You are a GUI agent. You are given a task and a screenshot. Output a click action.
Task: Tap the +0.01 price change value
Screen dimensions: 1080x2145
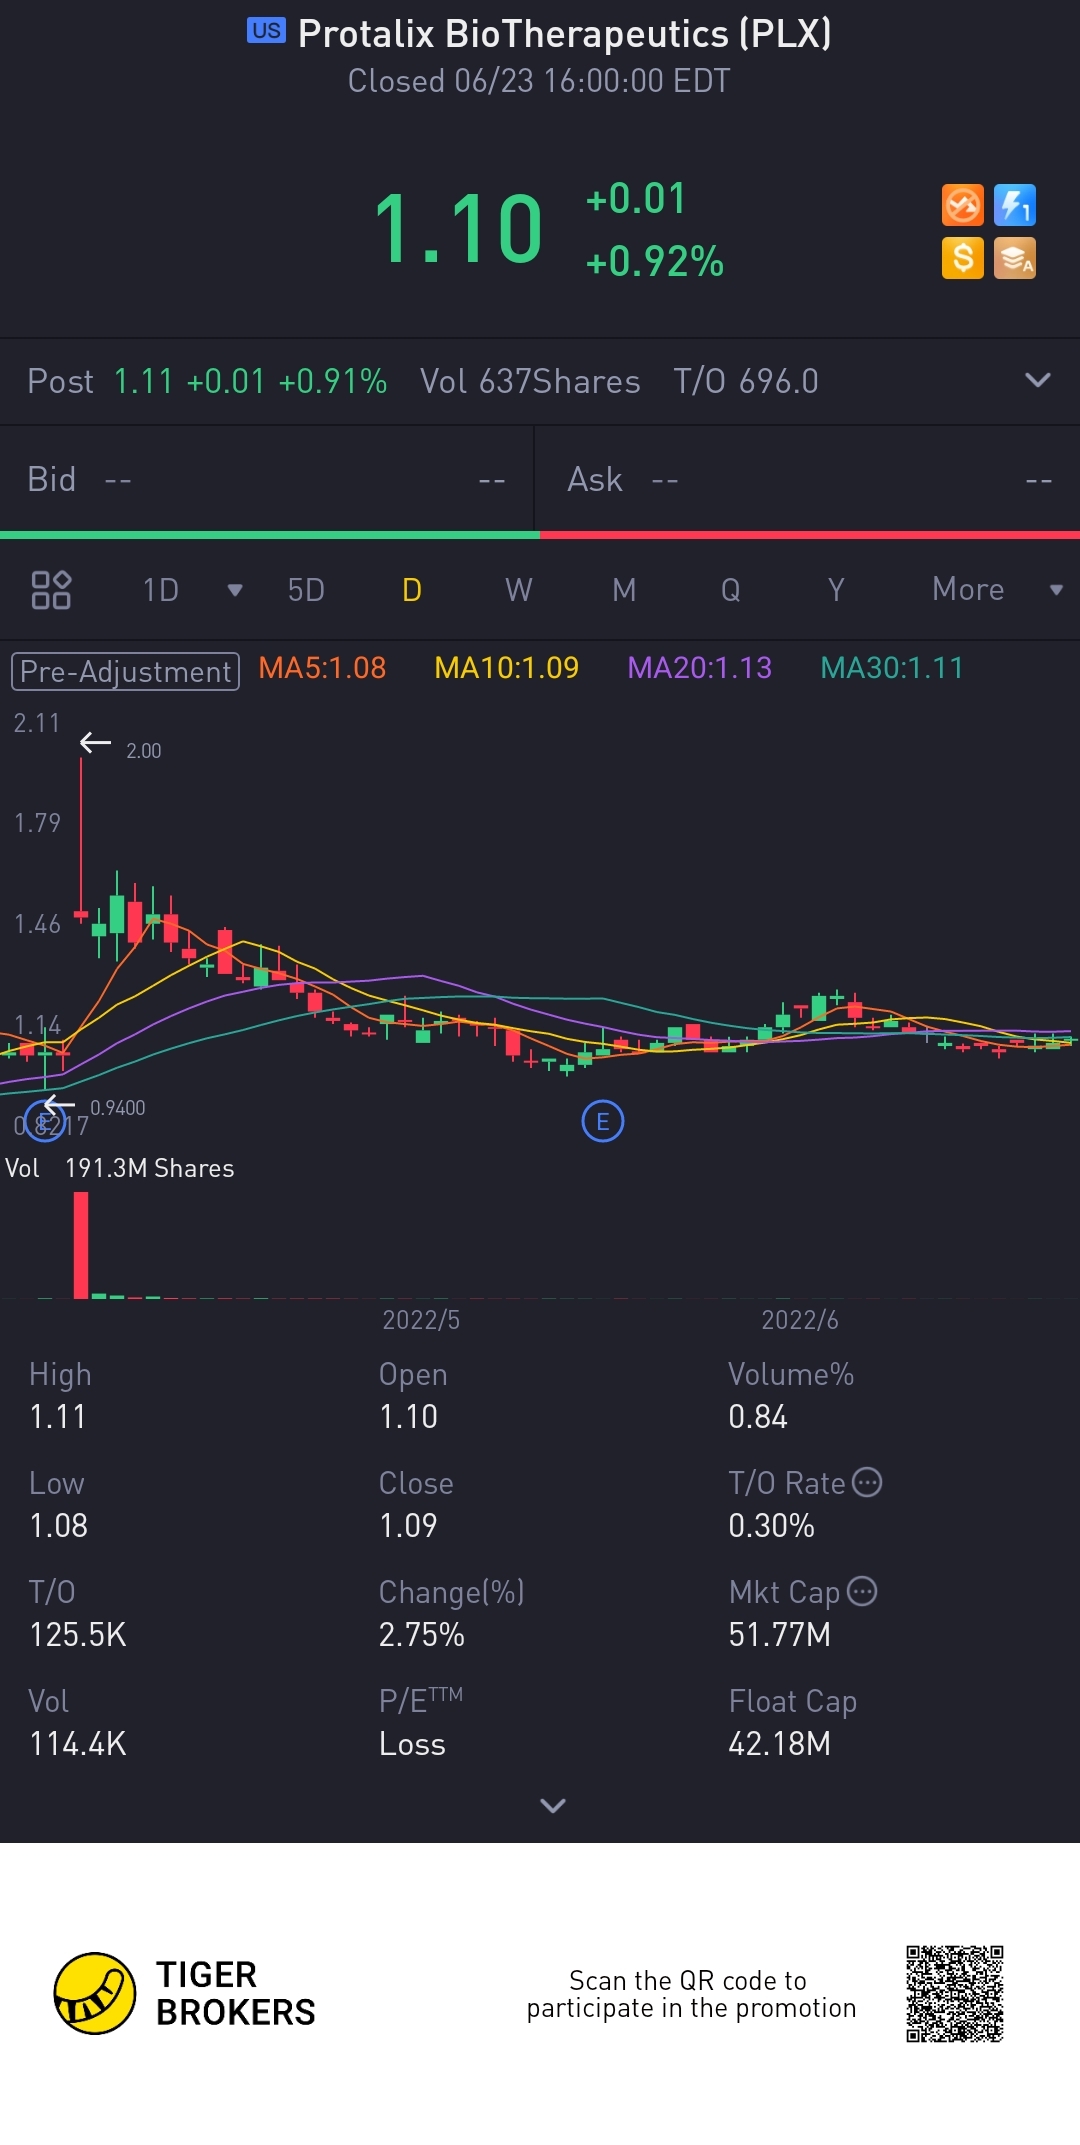636,199
